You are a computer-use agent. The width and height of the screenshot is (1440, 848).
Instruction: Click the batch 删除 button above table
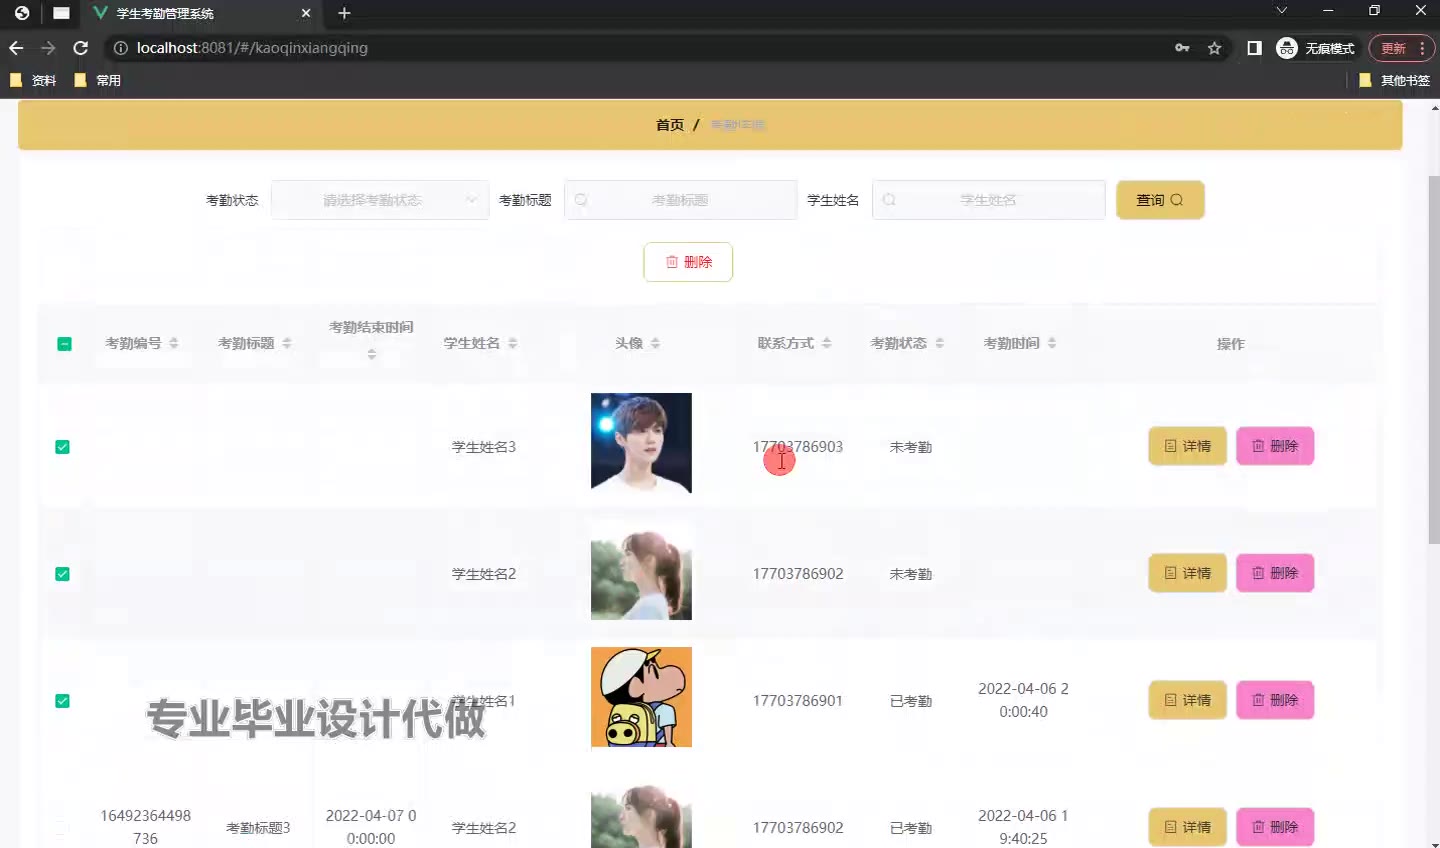[x=688, y=262]
